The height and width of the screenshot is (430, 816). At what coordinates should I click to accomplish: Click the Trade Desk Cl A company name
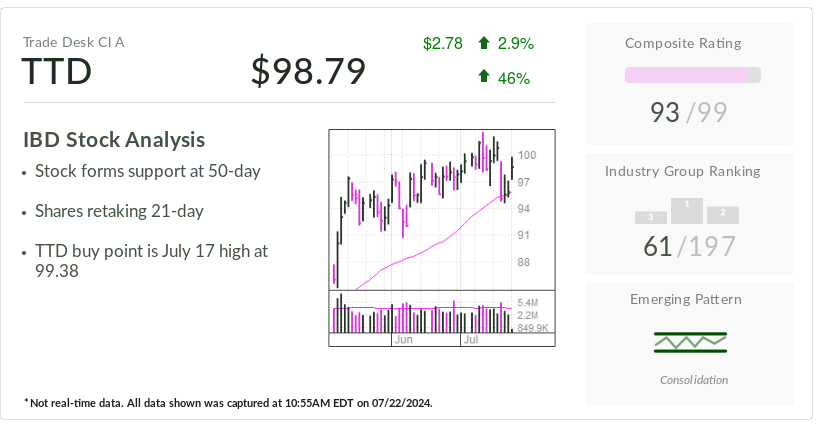(73, 42)
